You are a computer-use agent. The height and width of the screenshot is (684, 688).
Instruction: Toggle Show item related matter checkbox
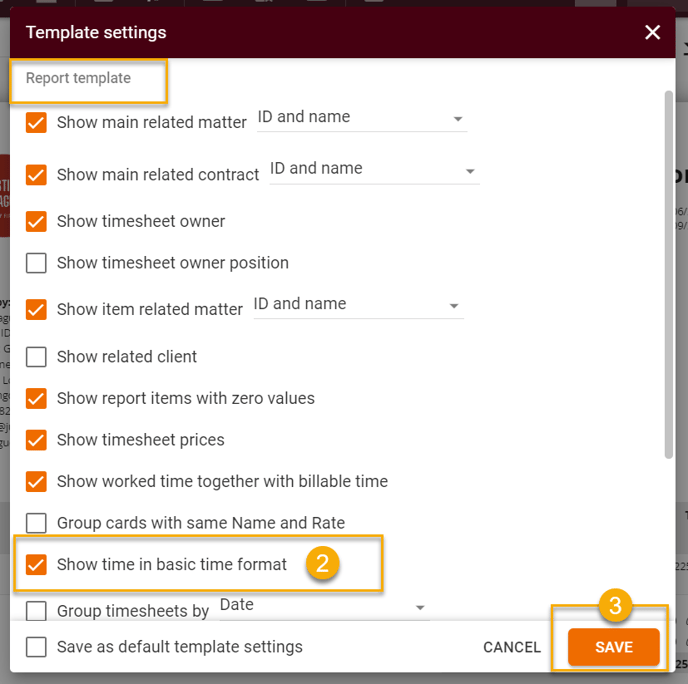pos(36,309)
